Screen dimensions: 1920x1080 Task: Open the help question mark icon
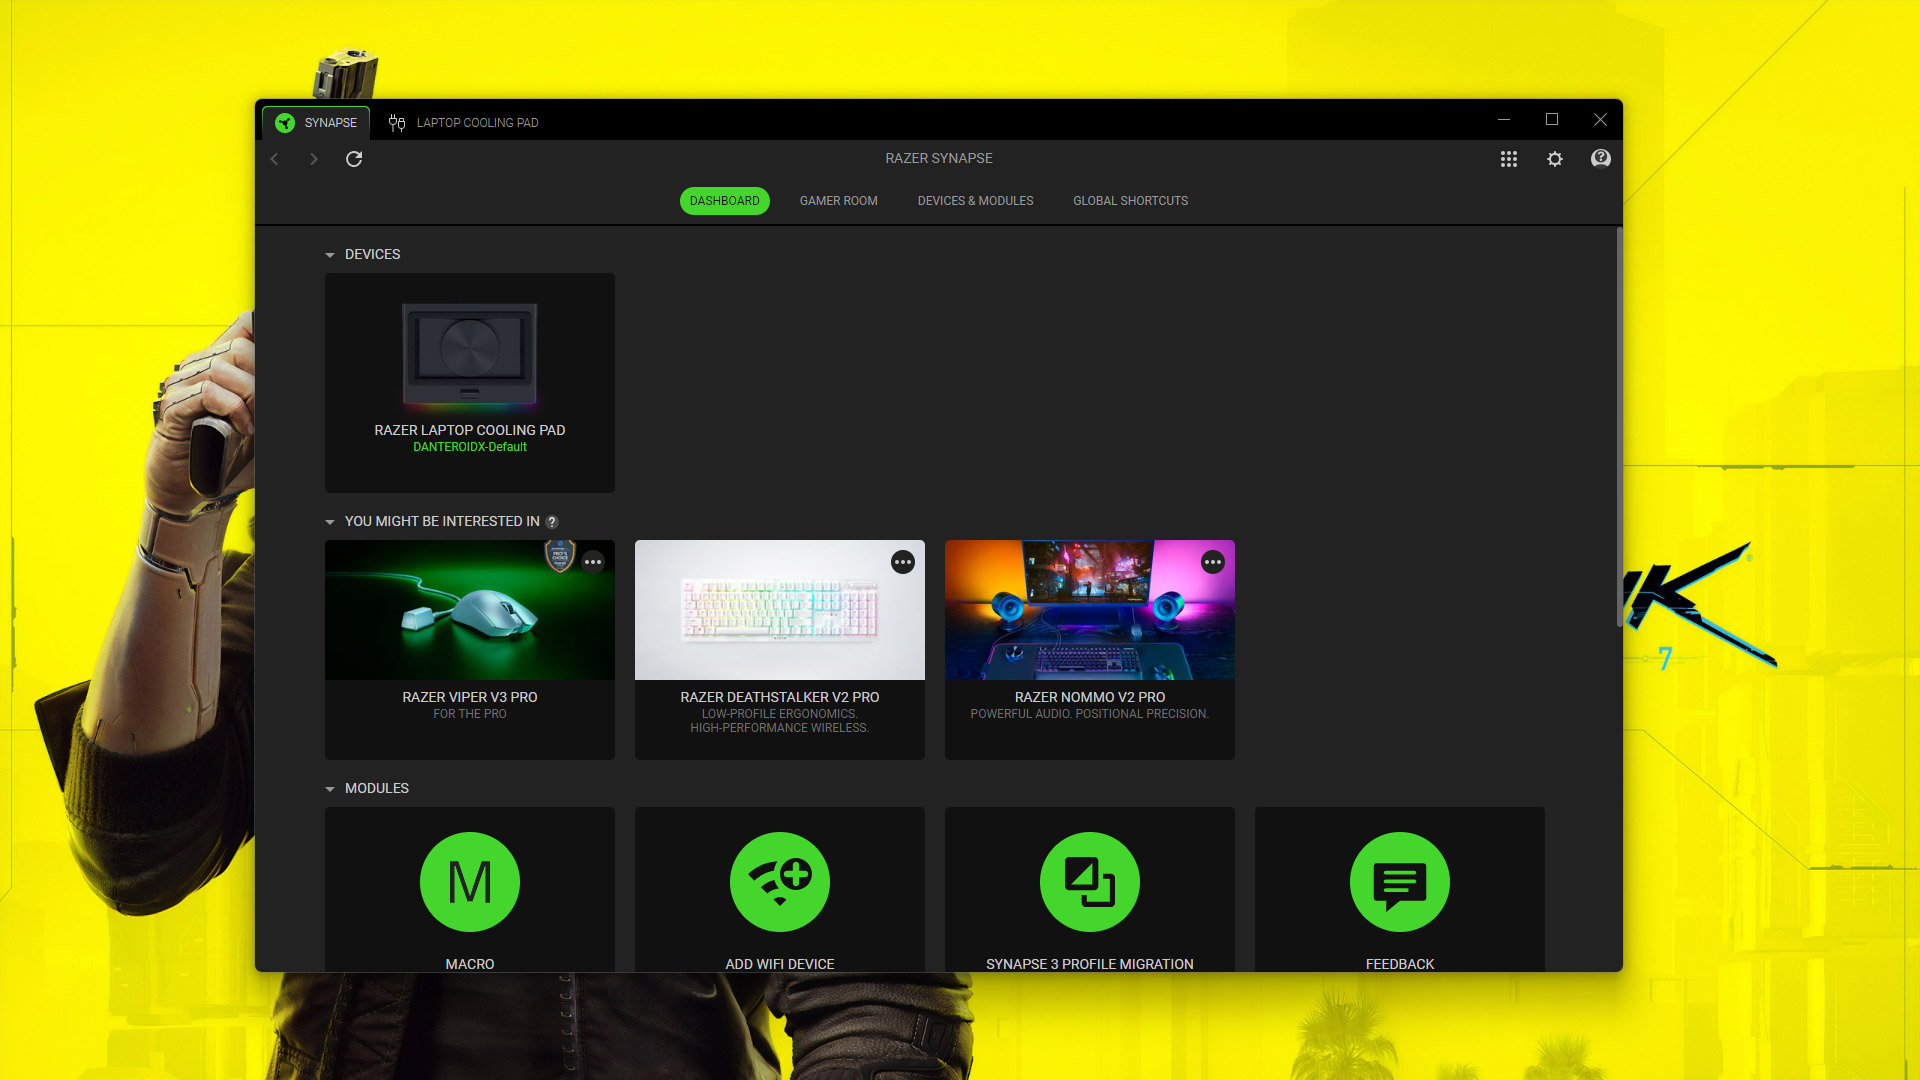pos(1601,159)
